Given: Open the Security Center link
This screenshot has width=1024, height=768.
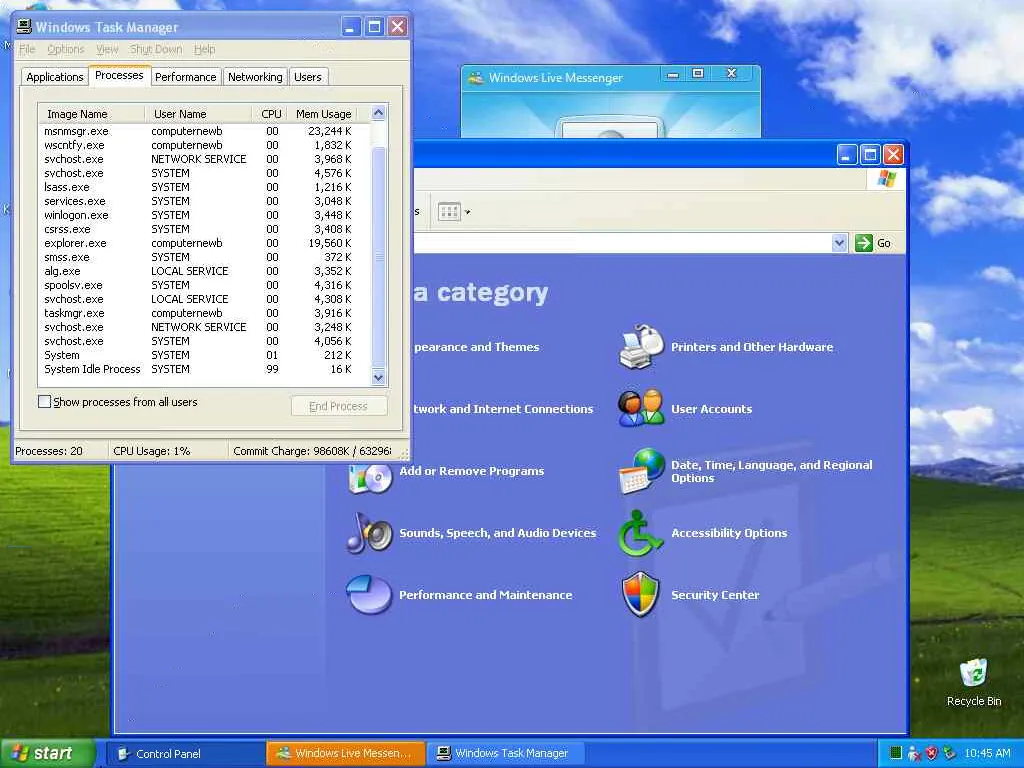Looking at the screenshot, I should point(714,595).
